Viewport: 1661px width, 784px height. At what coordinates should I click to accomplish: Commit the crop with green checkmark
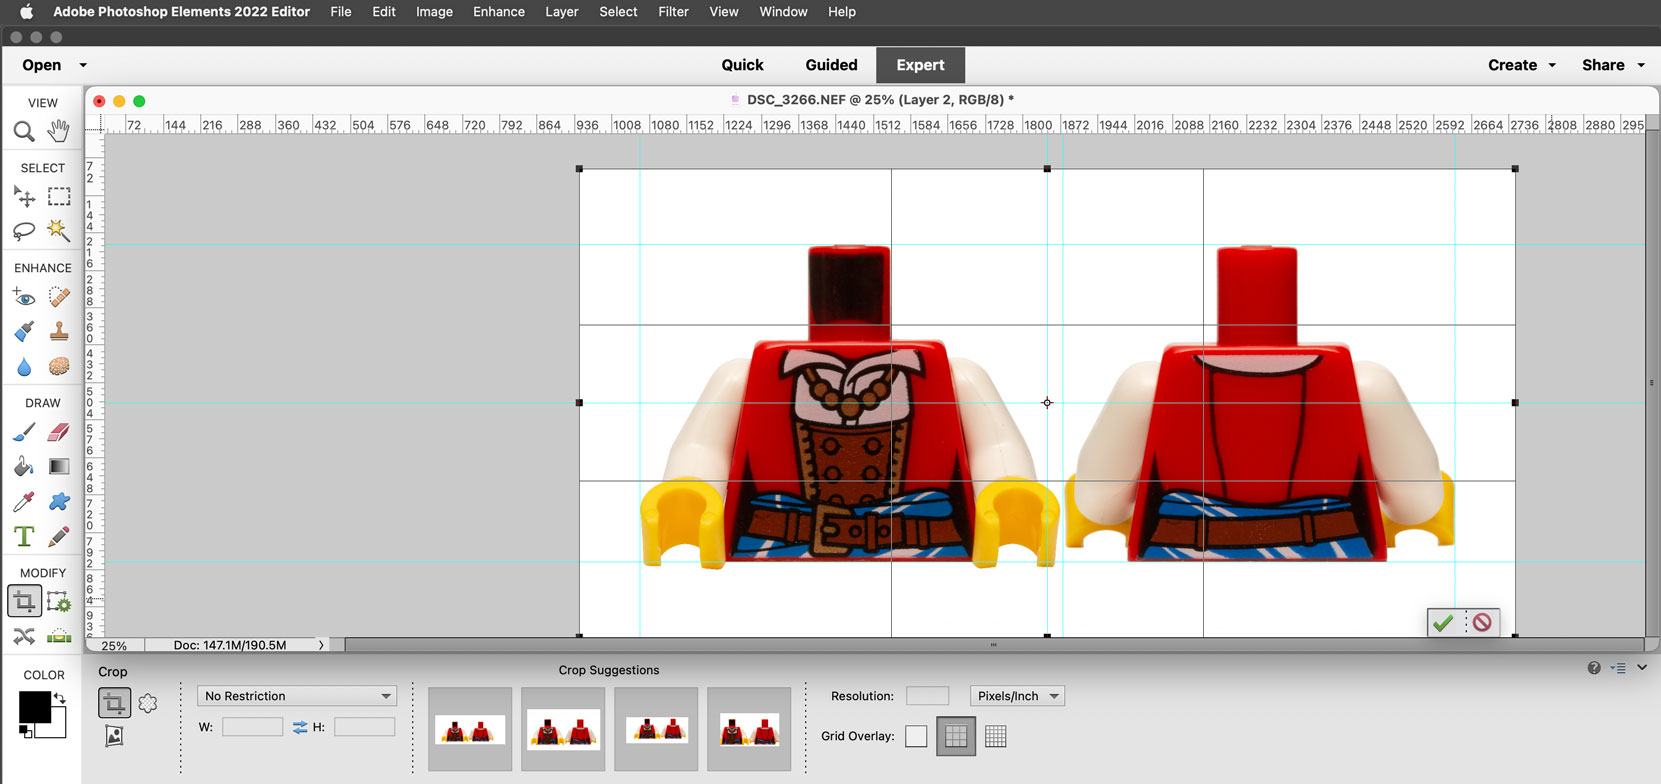(x=1443, y=623)
